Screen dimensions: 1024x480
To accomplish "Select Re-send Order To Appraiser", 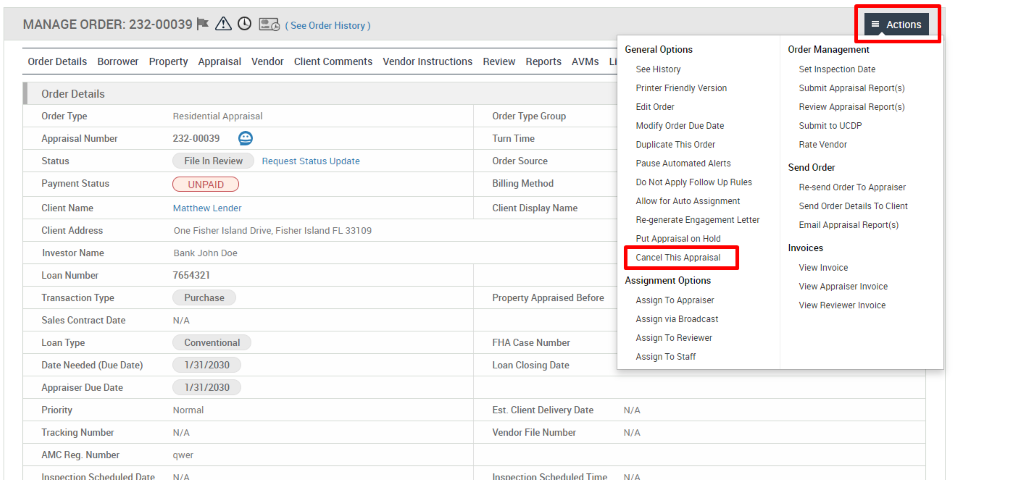I will (x=852, y=187).
